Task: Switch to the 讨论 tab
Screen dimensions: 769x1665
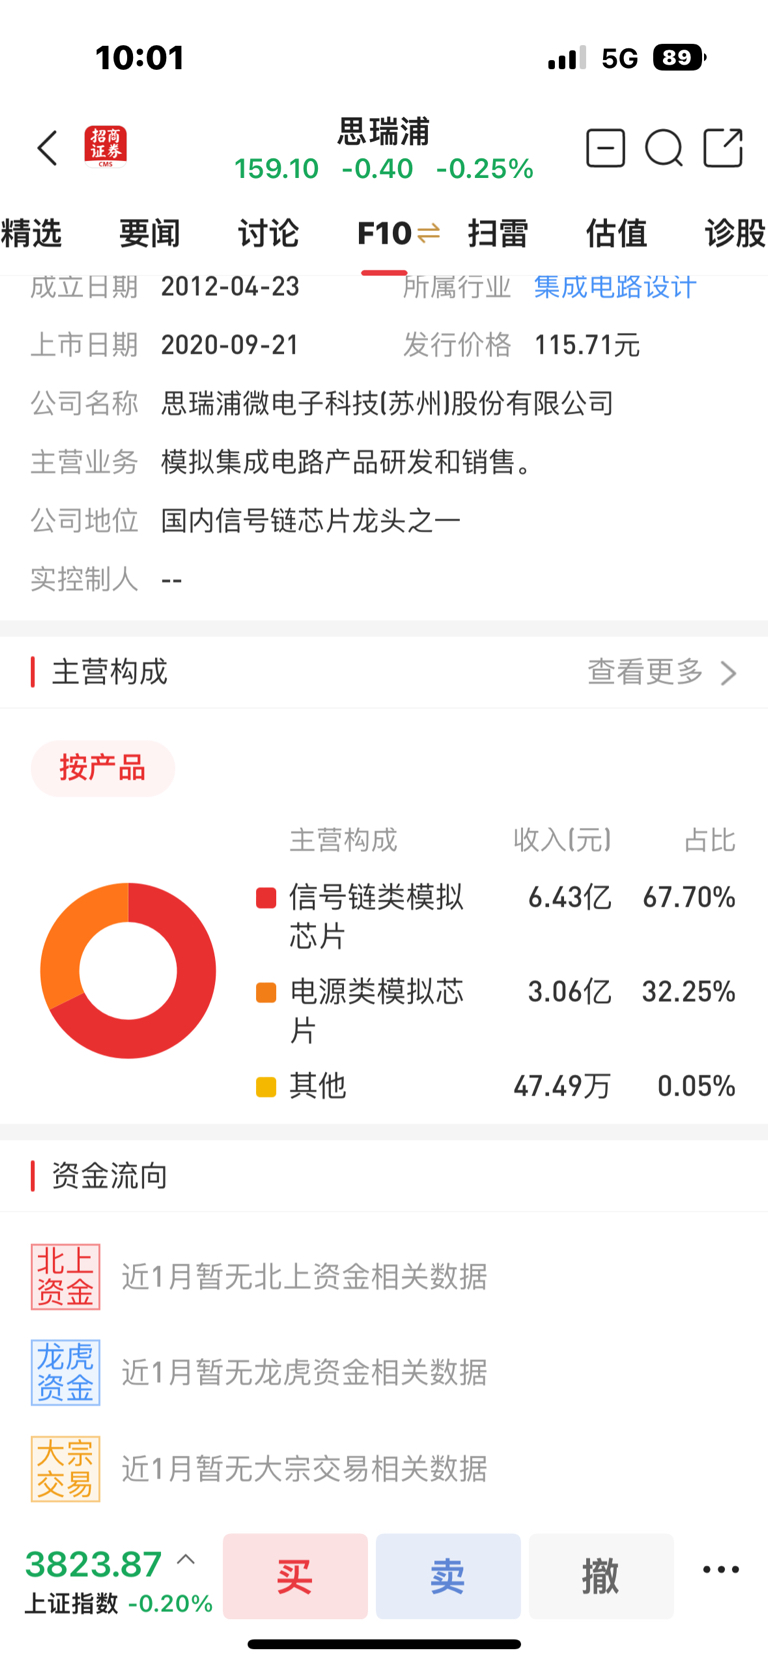Action: click(x=268, y=233)
